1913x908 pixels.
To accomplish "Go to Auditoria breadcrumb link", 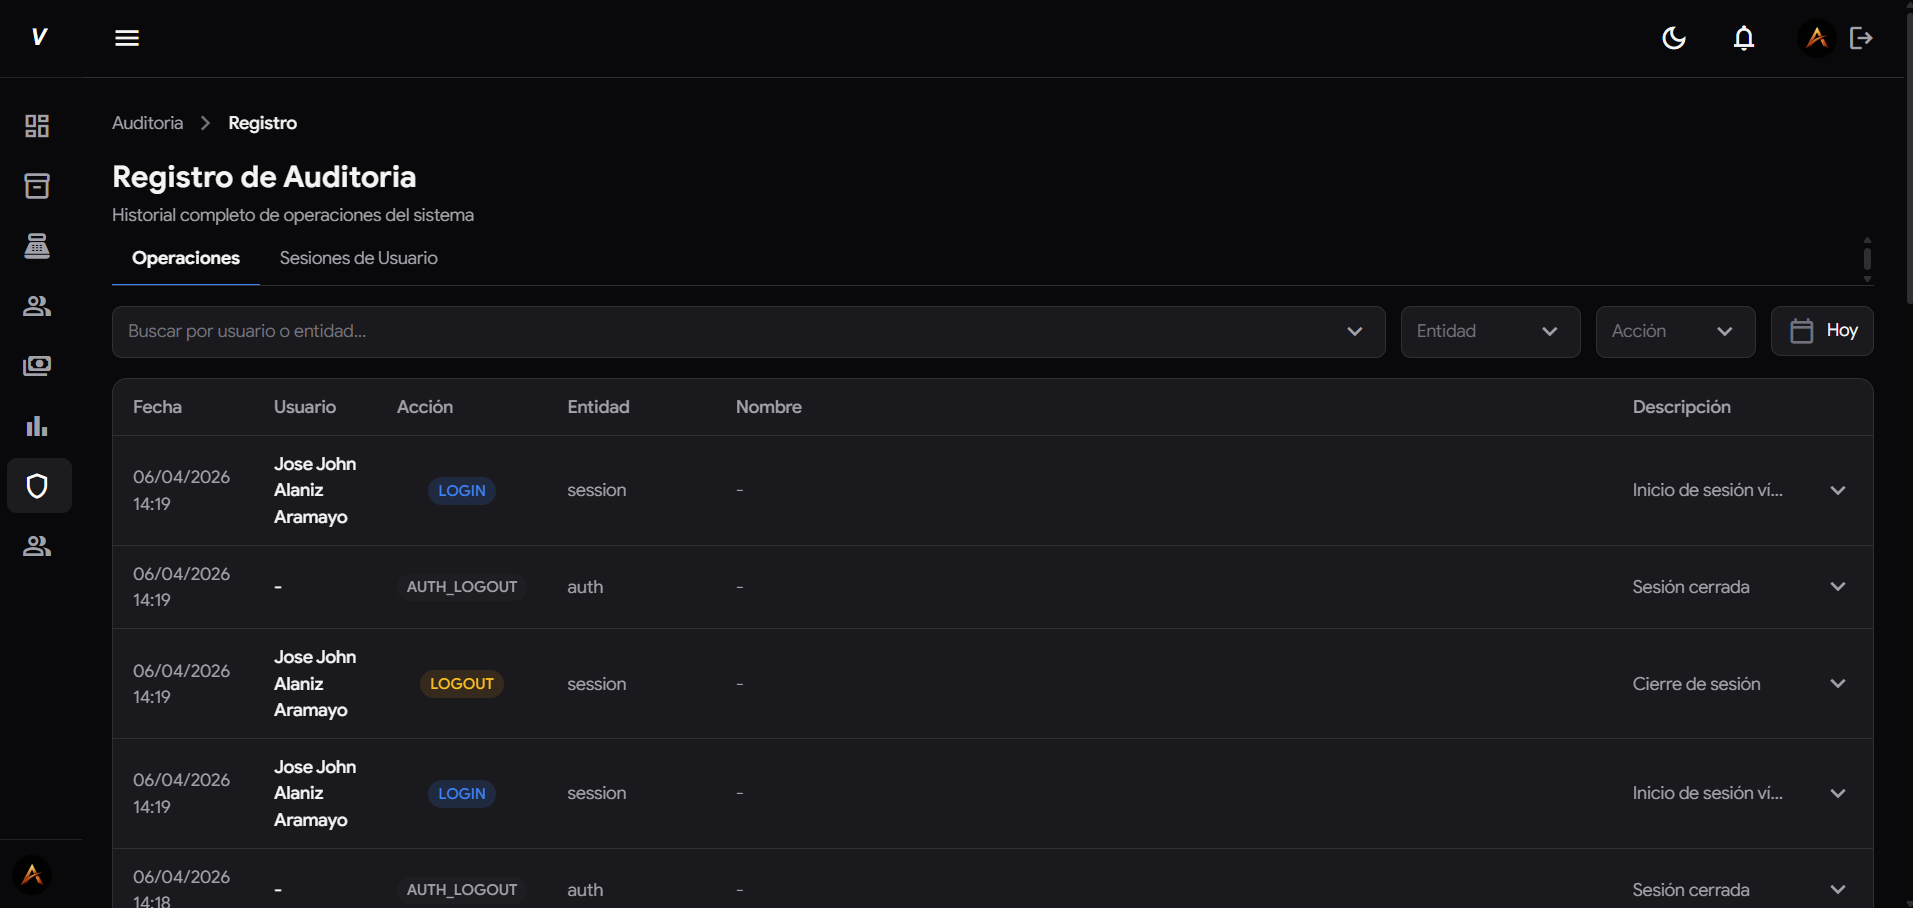I will [147, 123].
